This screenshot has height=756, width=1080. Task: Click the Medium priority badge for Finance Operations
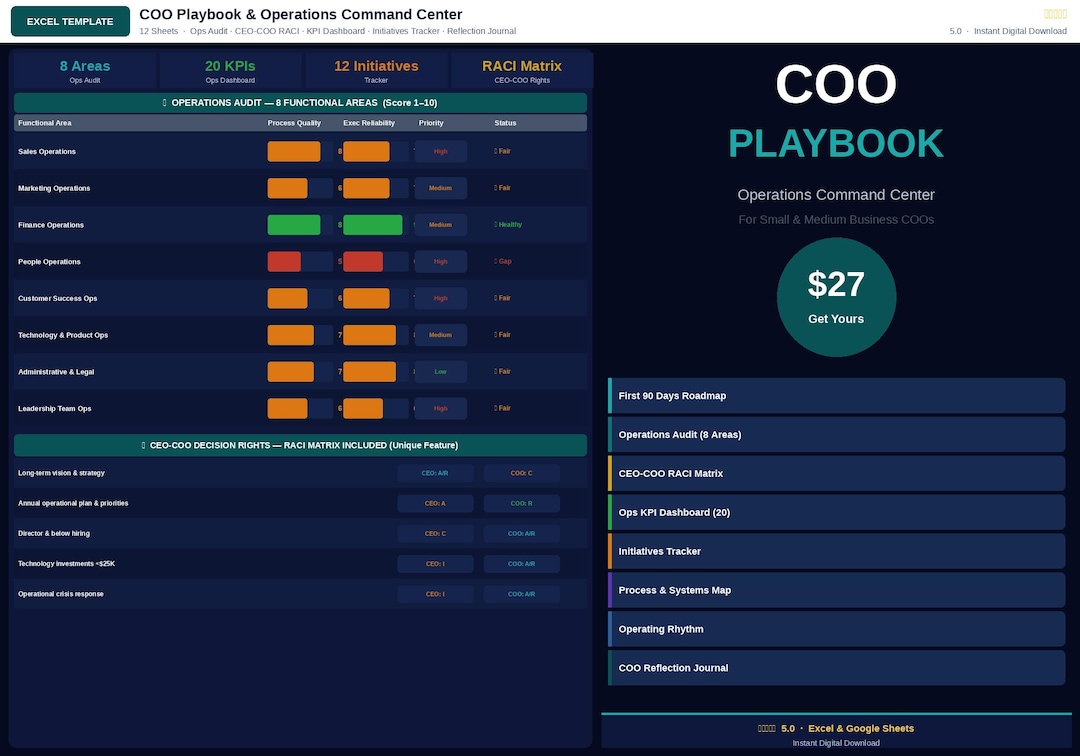[x=441, y=224]
